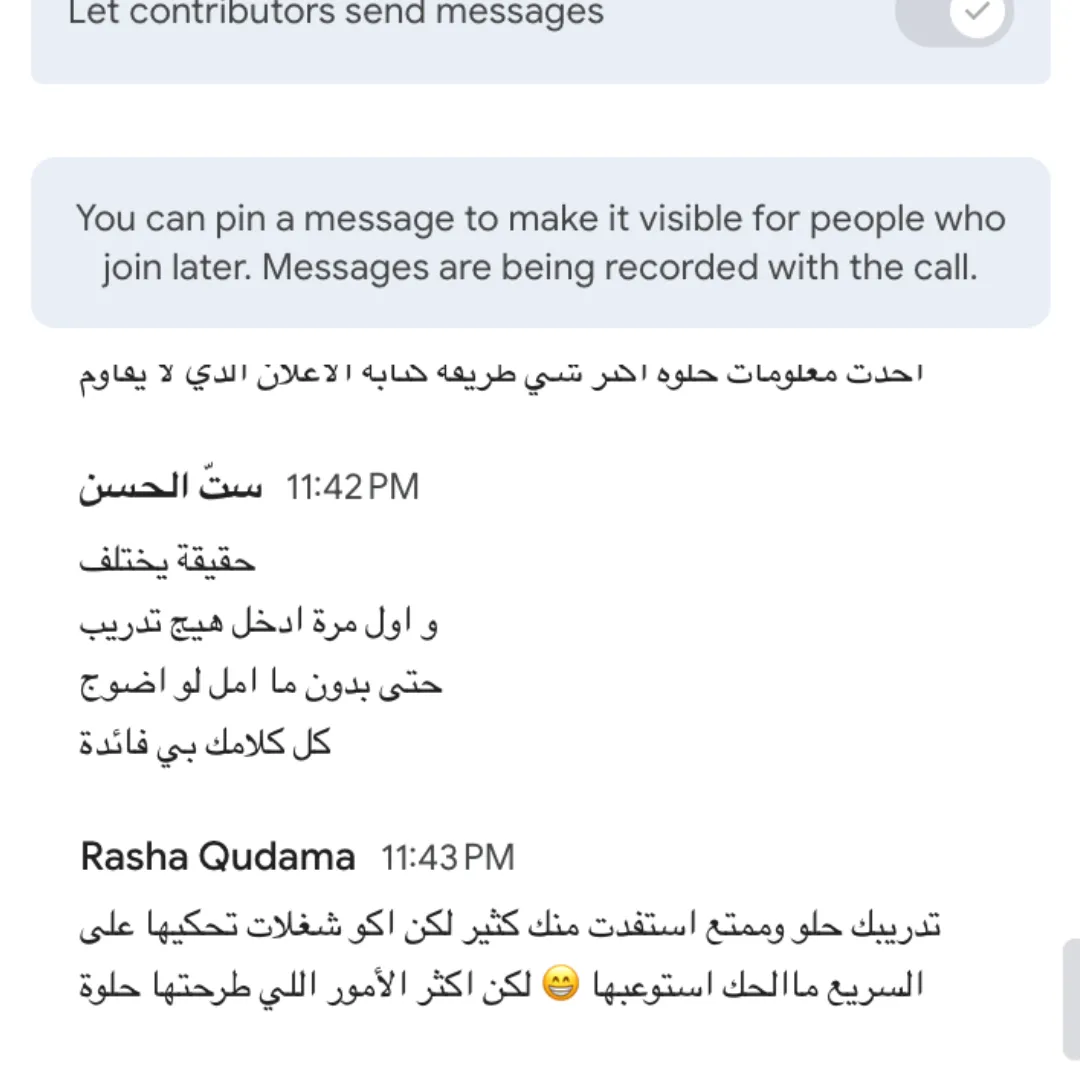Viewport: 1080px width, 1080px height.
Task: Select the message line كل كلامك بي فائدة
Action: [205, 745]
